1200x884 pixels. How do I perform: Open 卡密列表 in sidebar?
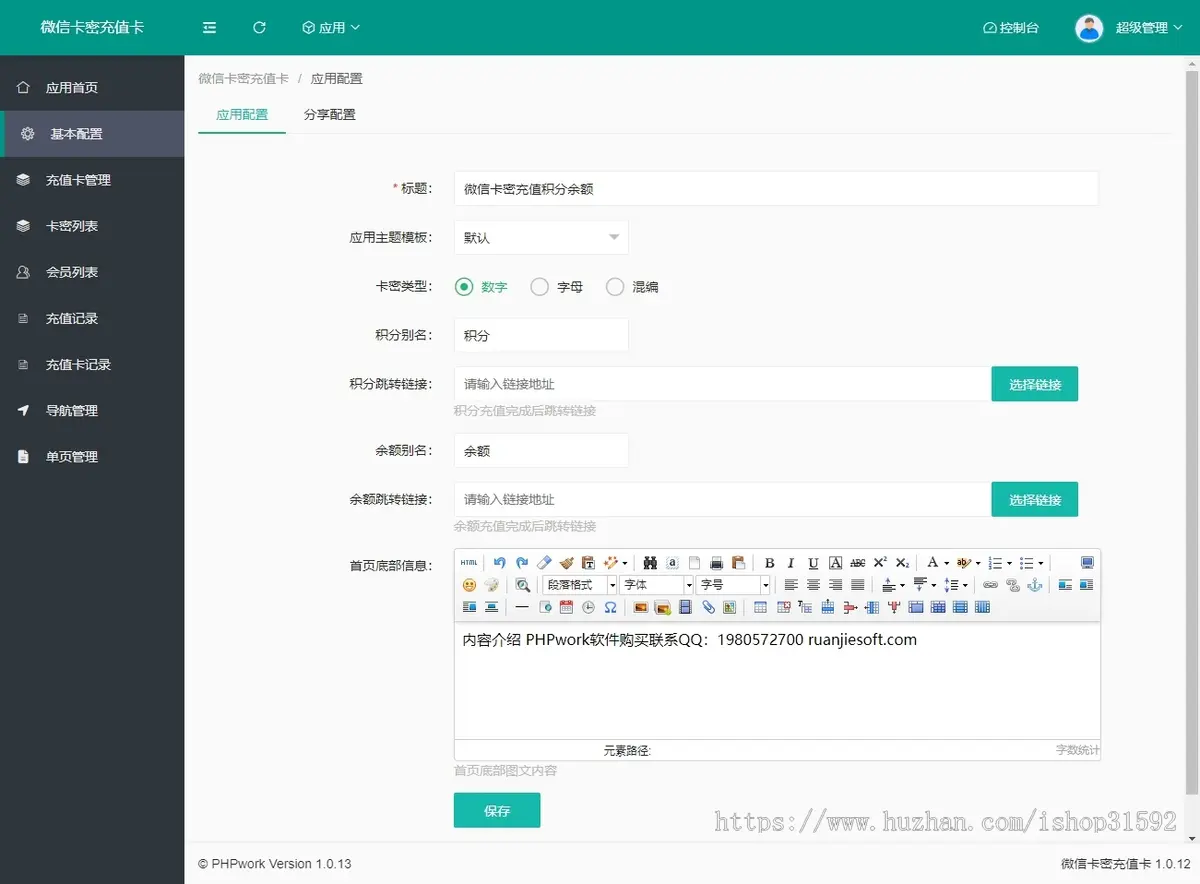92,226
